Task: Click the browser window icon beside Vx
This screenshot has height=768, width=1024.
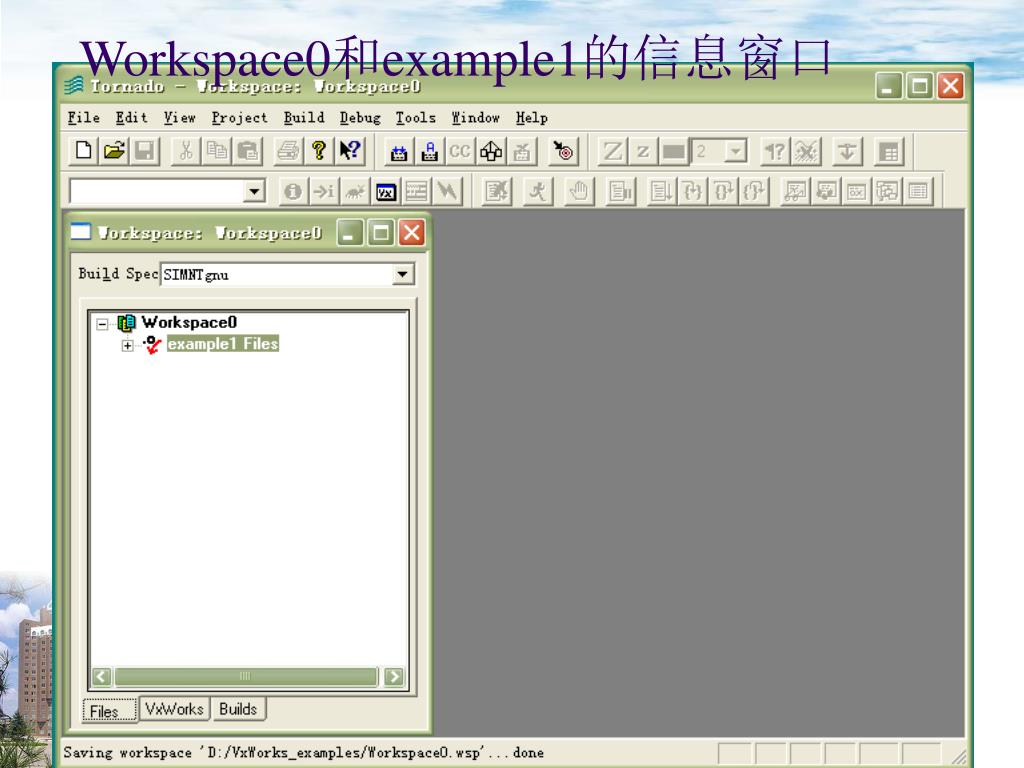Action: (416, 191)
